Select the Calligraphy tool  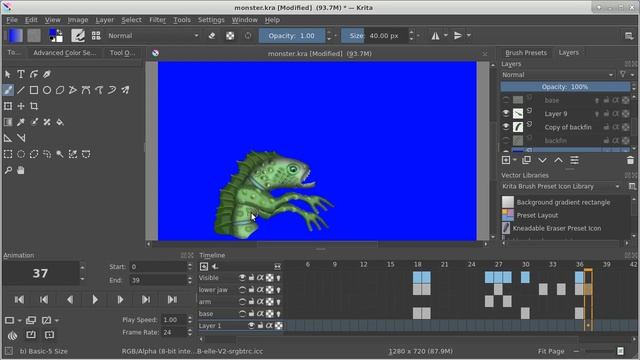[x=47, y=74]
